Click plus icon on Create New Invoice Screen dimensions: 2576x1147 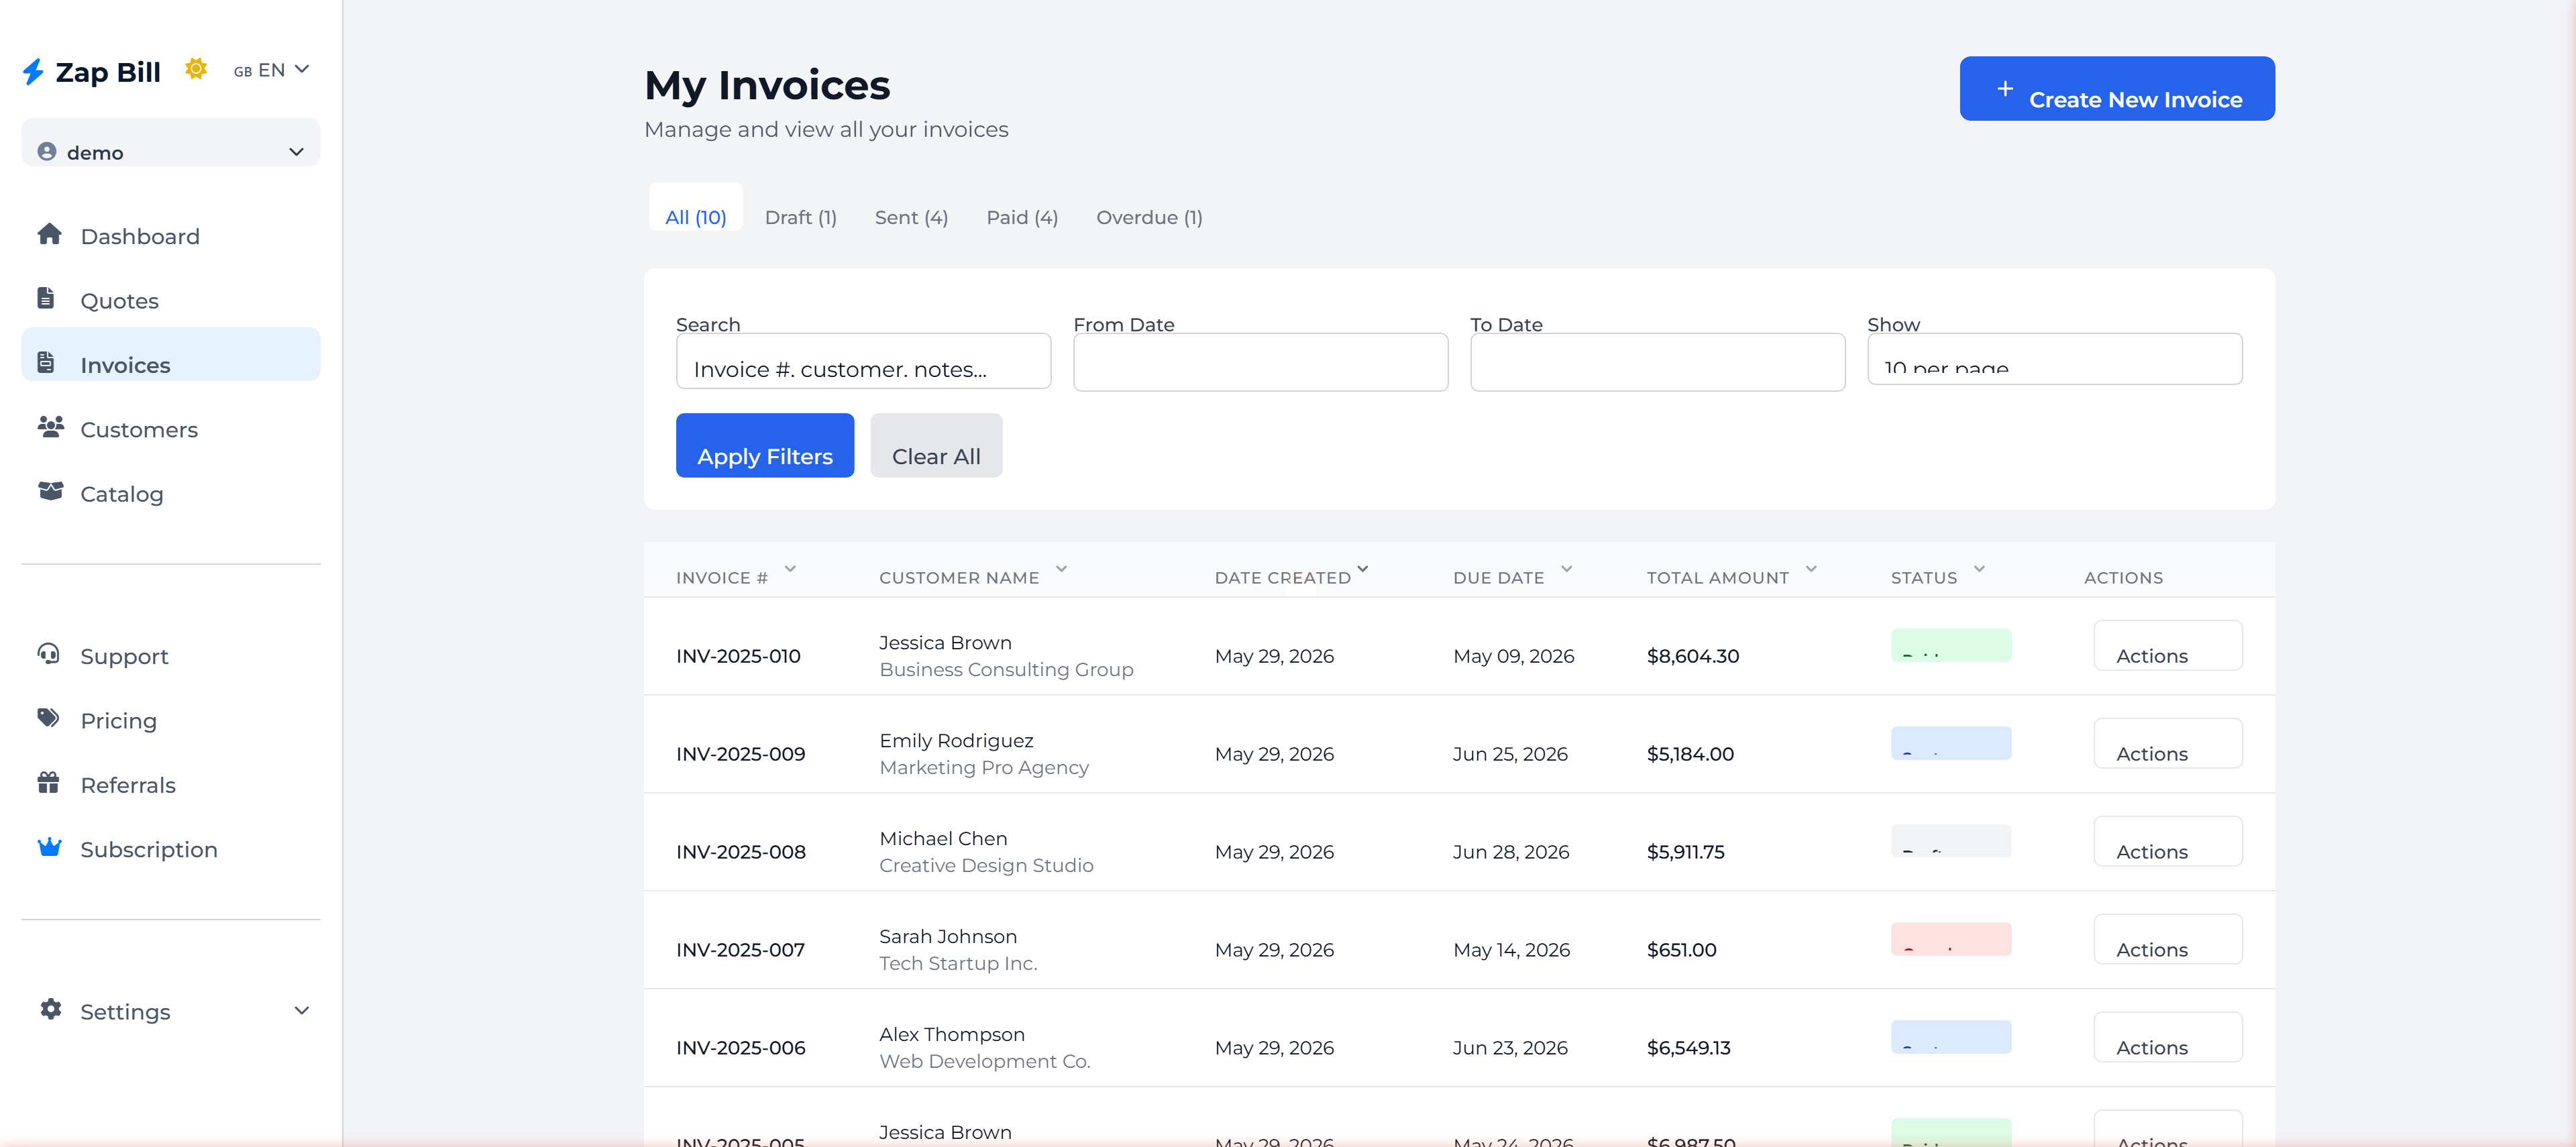click(2004, 89)
